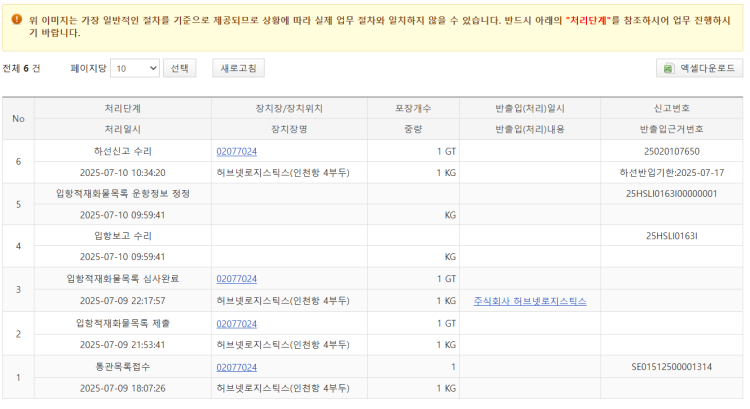Select 하선반입기한:2025-07-17 cell

[672, 173]
